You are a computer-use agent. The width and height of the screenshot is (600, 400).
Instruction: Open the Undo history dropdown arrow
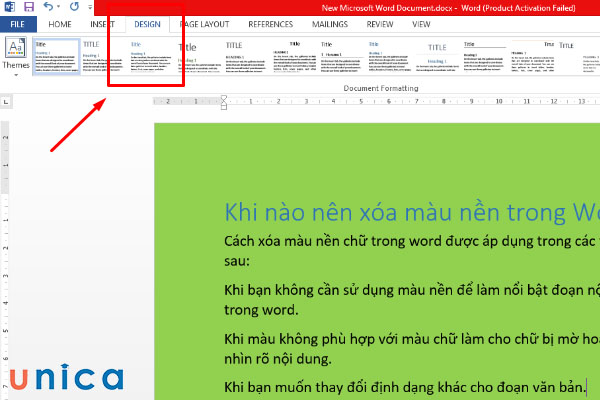59,7
